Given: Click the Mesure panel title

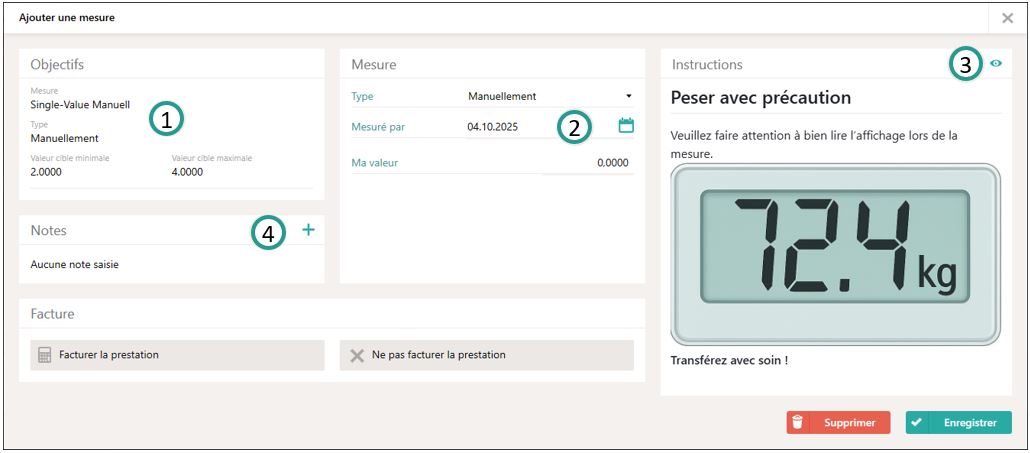Looking at the screenshot, I should tap(374, 64).
